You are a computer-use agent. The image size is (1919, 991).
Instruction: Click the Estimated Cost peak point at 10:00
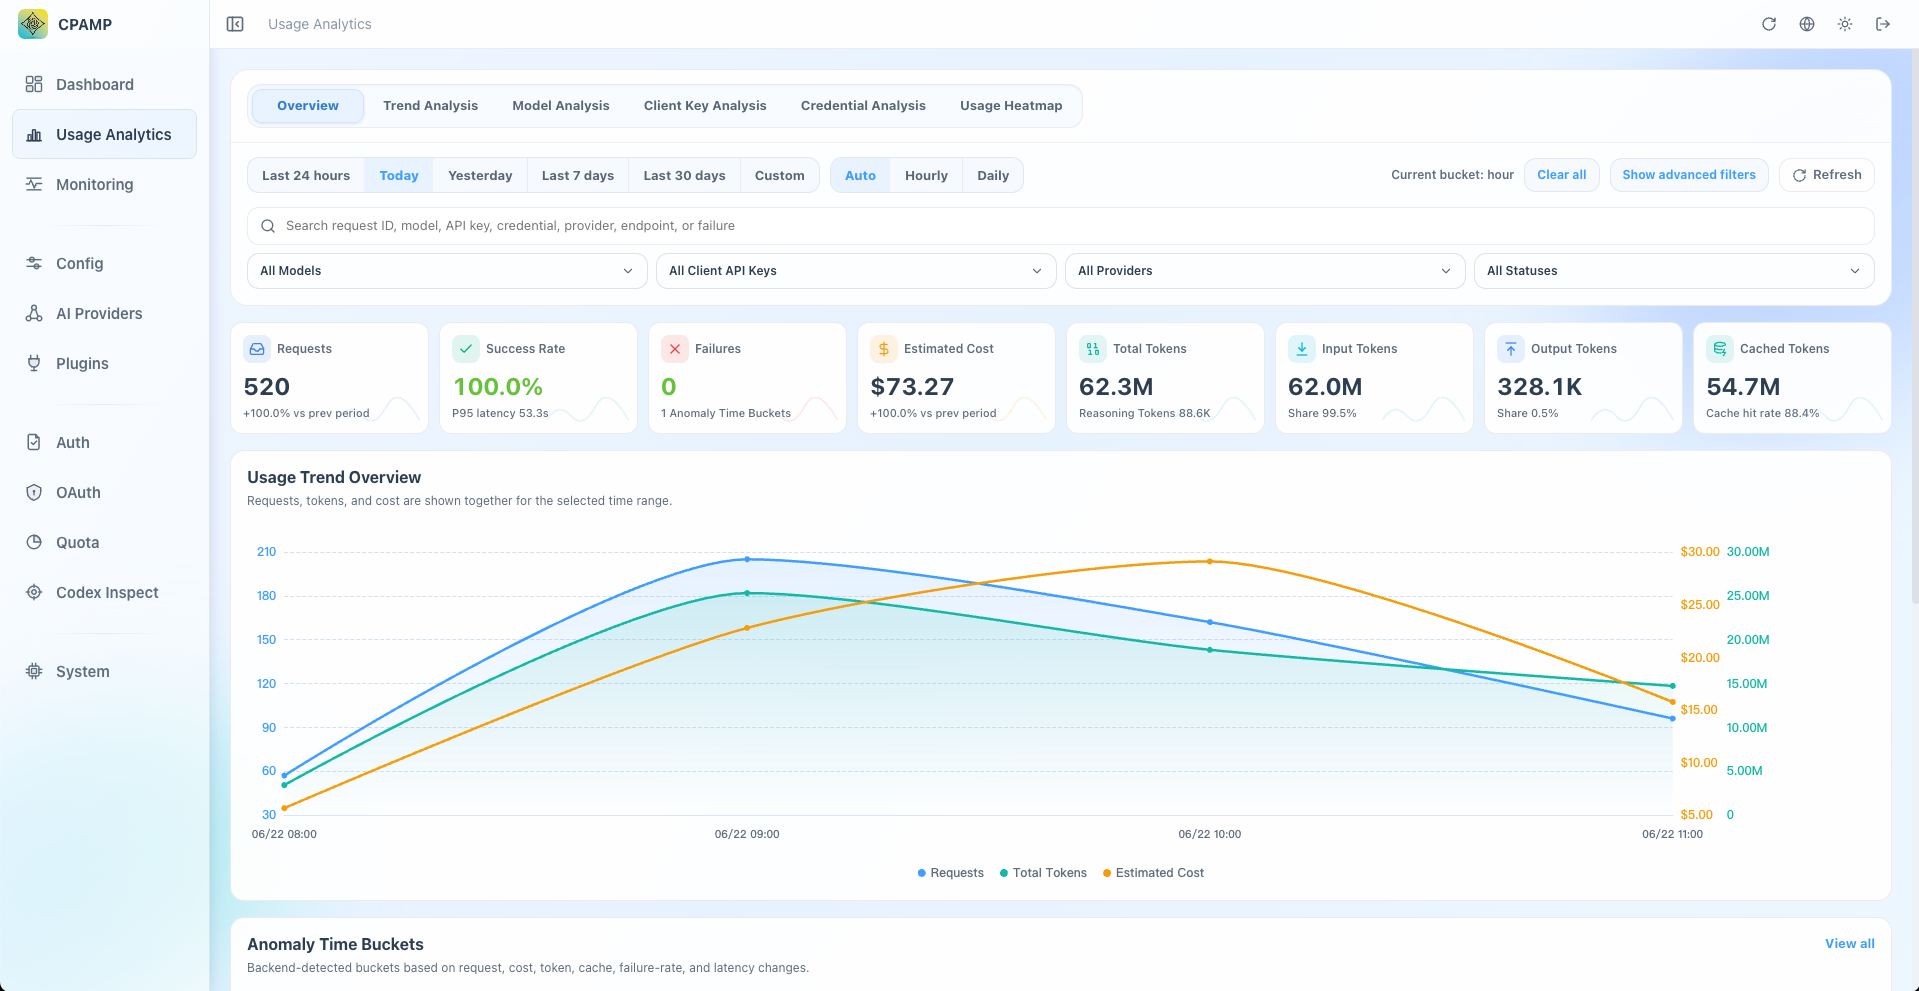(1210, 561)
